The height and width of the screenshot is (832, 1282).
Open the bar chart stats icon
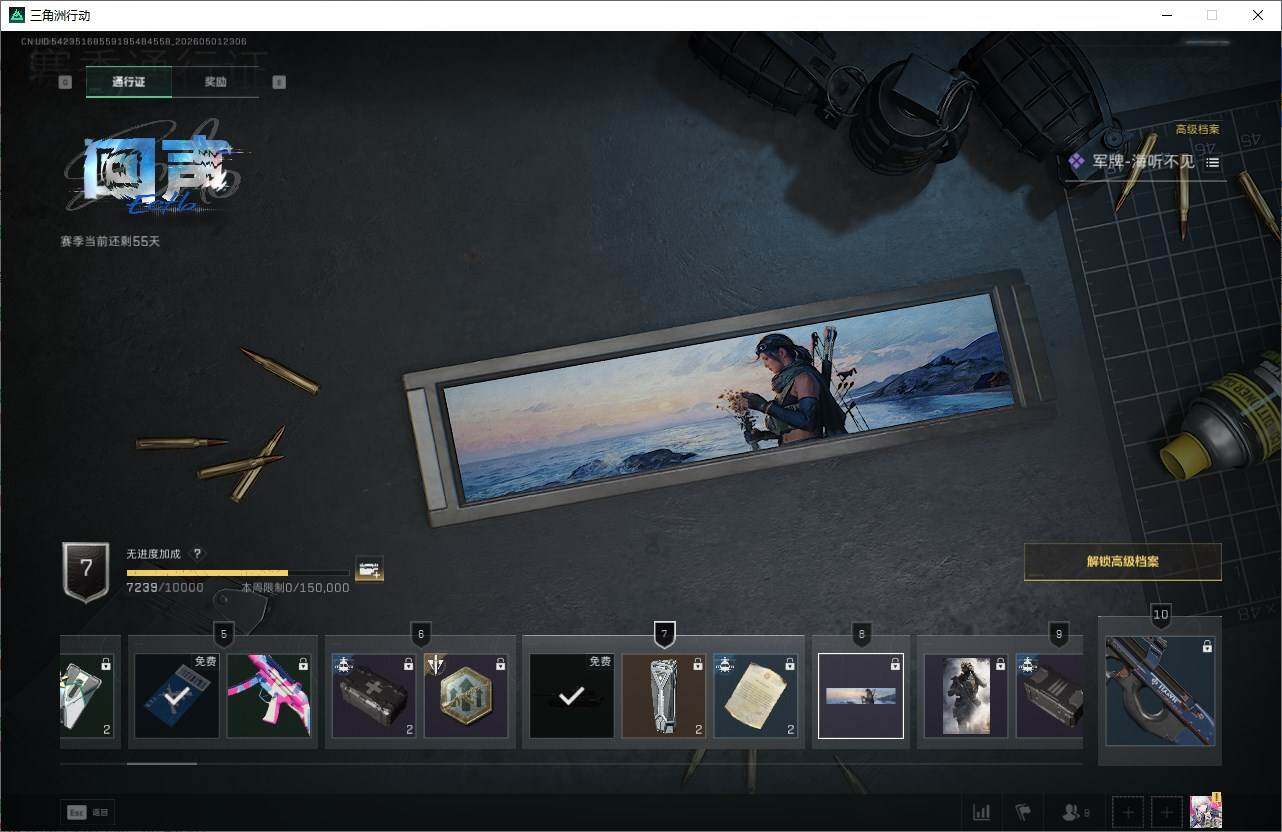click(x=982, y=812)
